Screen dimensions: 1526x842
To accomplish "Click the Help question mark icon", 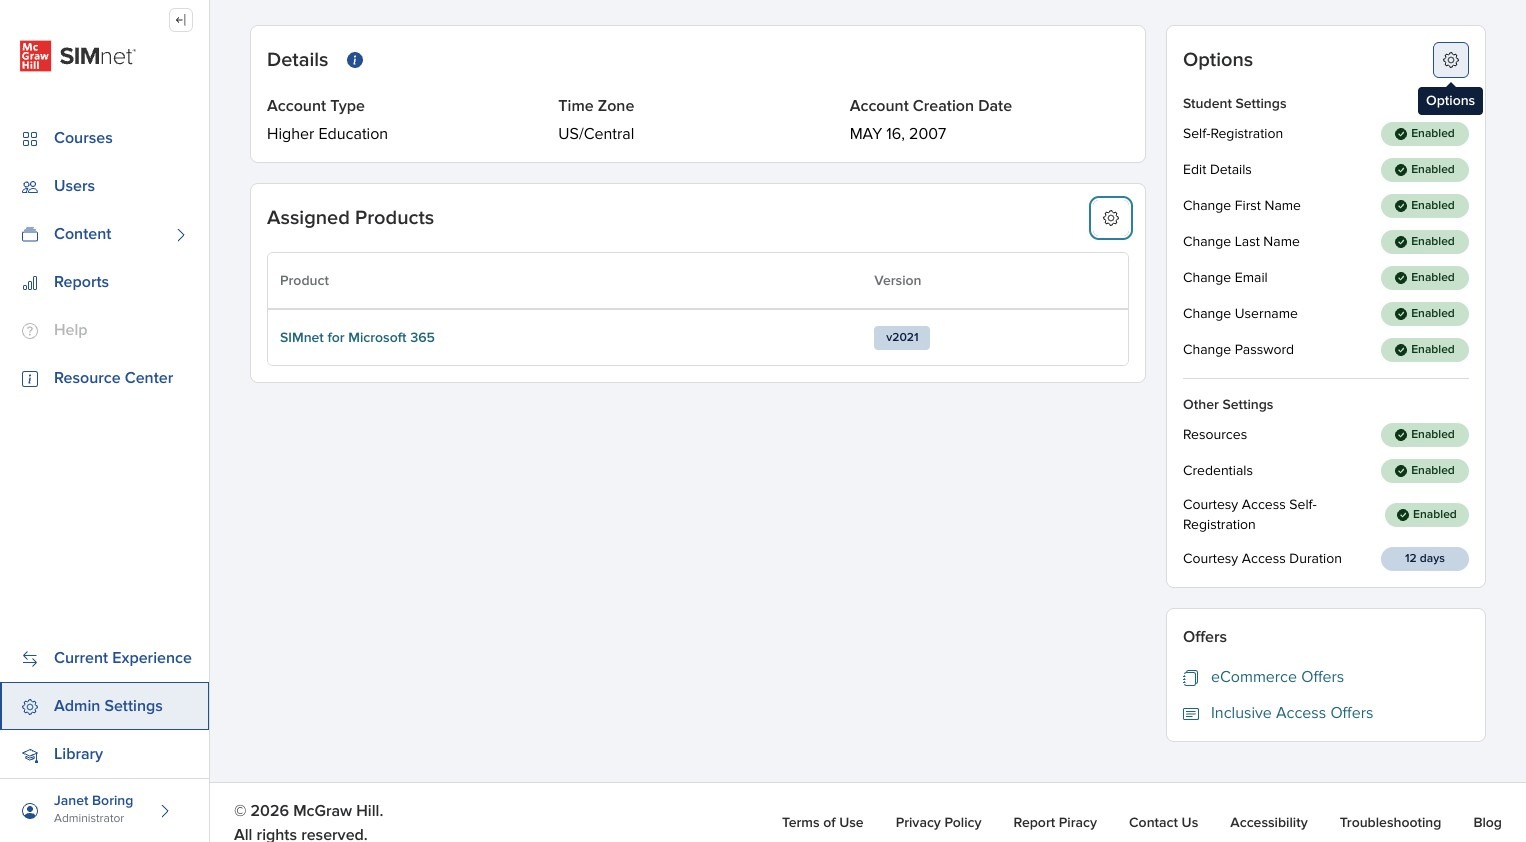I will point(30,331).
